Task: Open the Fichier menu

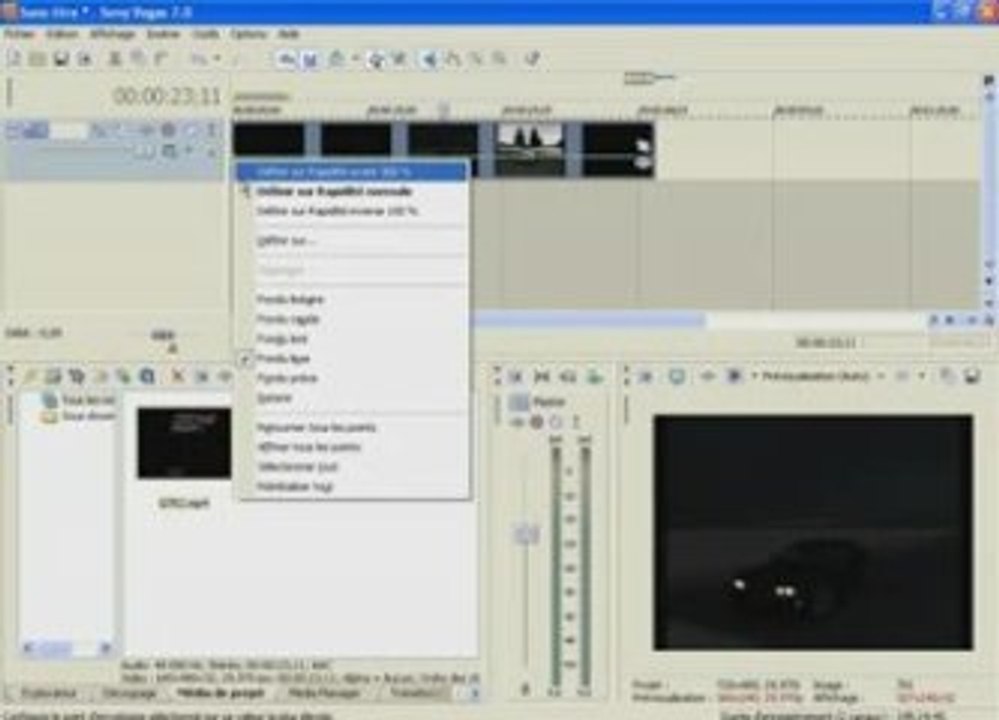Action: click(x=19, y=34)
